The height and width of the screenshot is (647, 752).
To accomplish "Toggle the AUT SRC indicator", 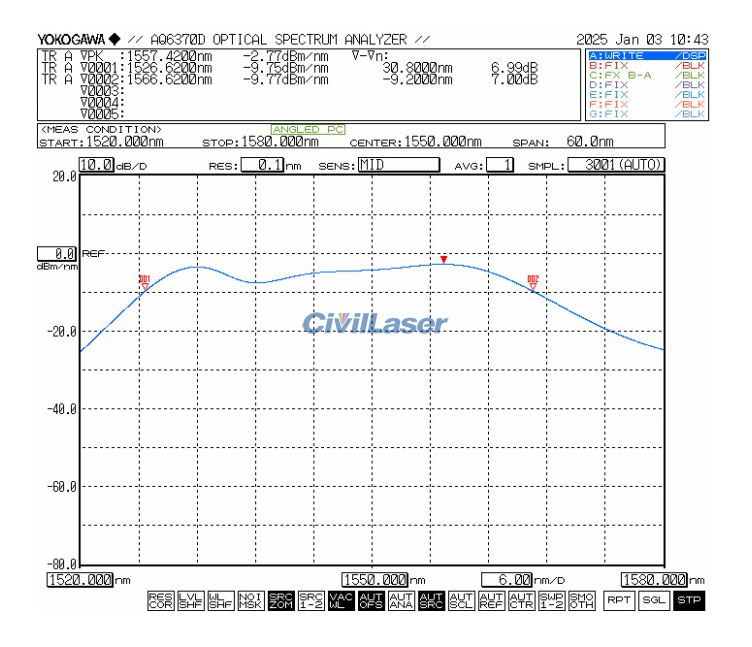I will click(x=431, y=600).
